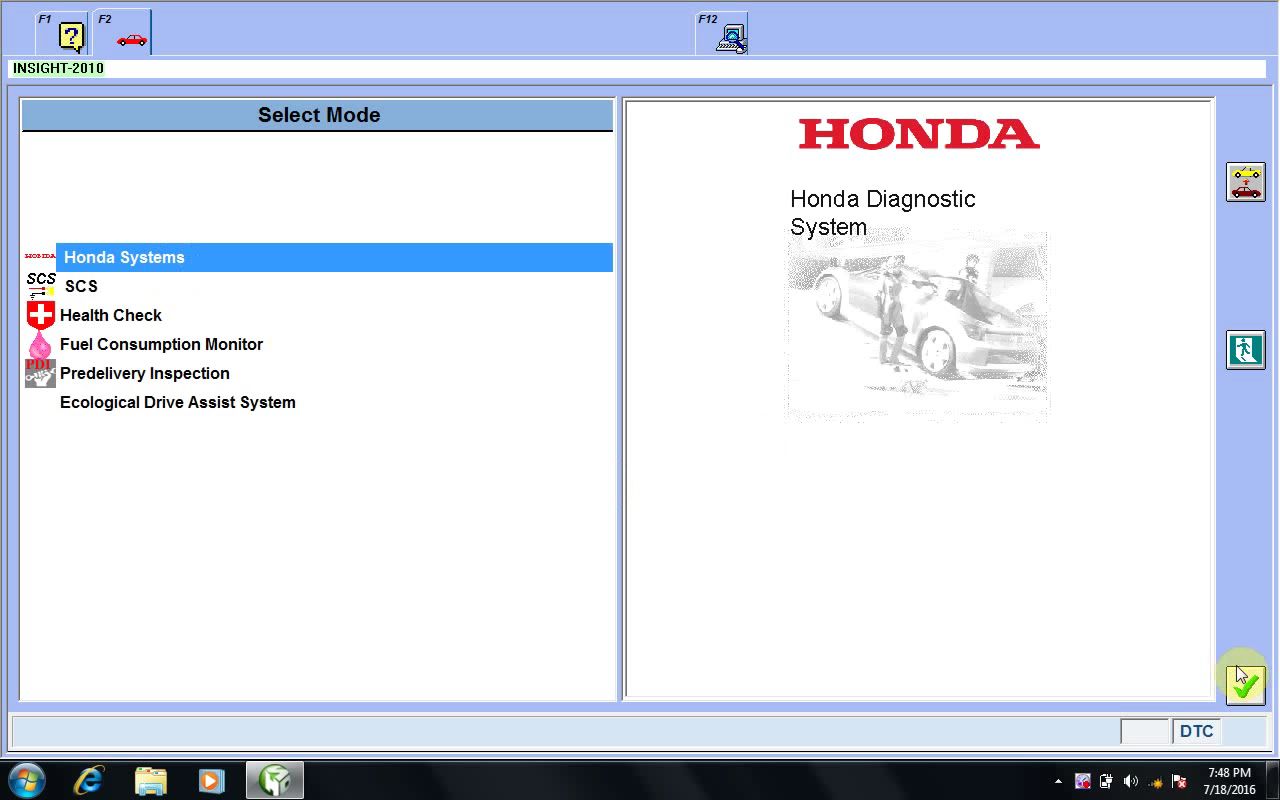This screenshot has width=1280, height=800.
Task: Click the Select Mode header
Action: tap(318, 115)
